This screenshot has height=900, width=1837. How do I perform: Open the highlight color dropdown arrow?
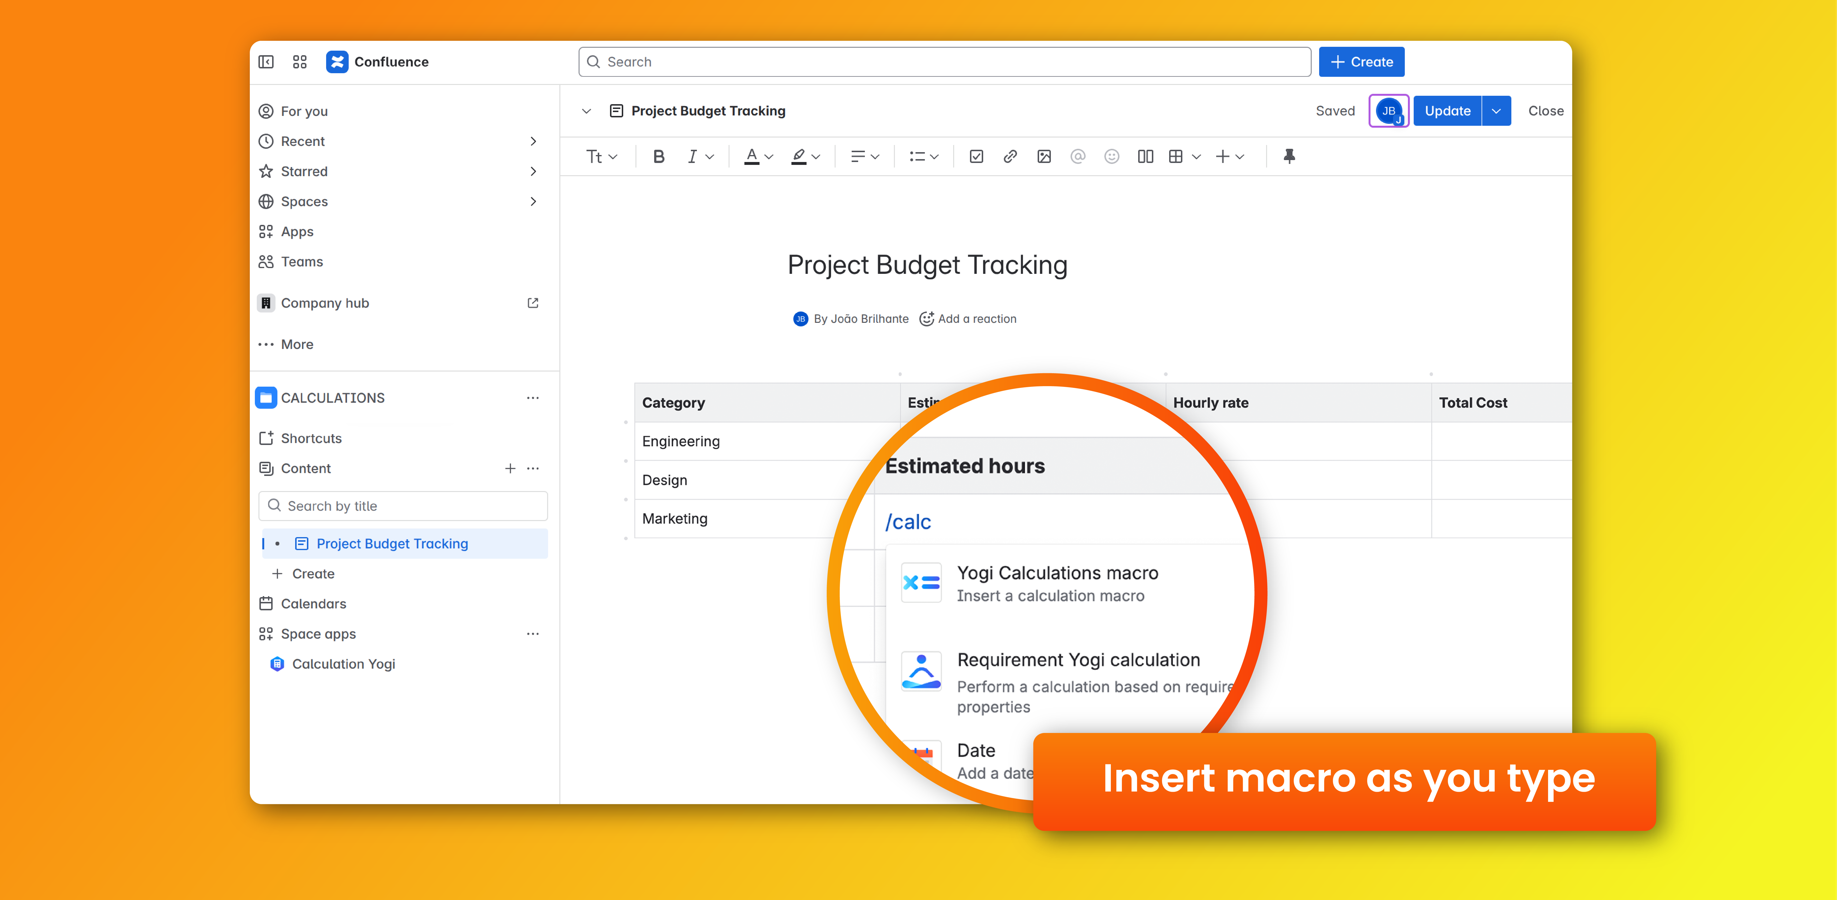tap(816, 157)
